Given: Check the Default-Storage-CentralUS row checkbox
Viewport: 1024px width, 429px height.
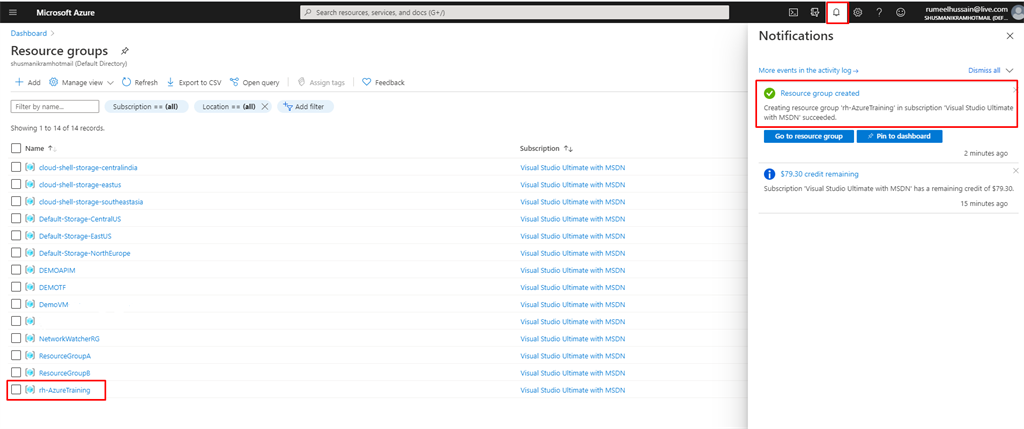Looking at the screenshot, I should pos(16,219).
